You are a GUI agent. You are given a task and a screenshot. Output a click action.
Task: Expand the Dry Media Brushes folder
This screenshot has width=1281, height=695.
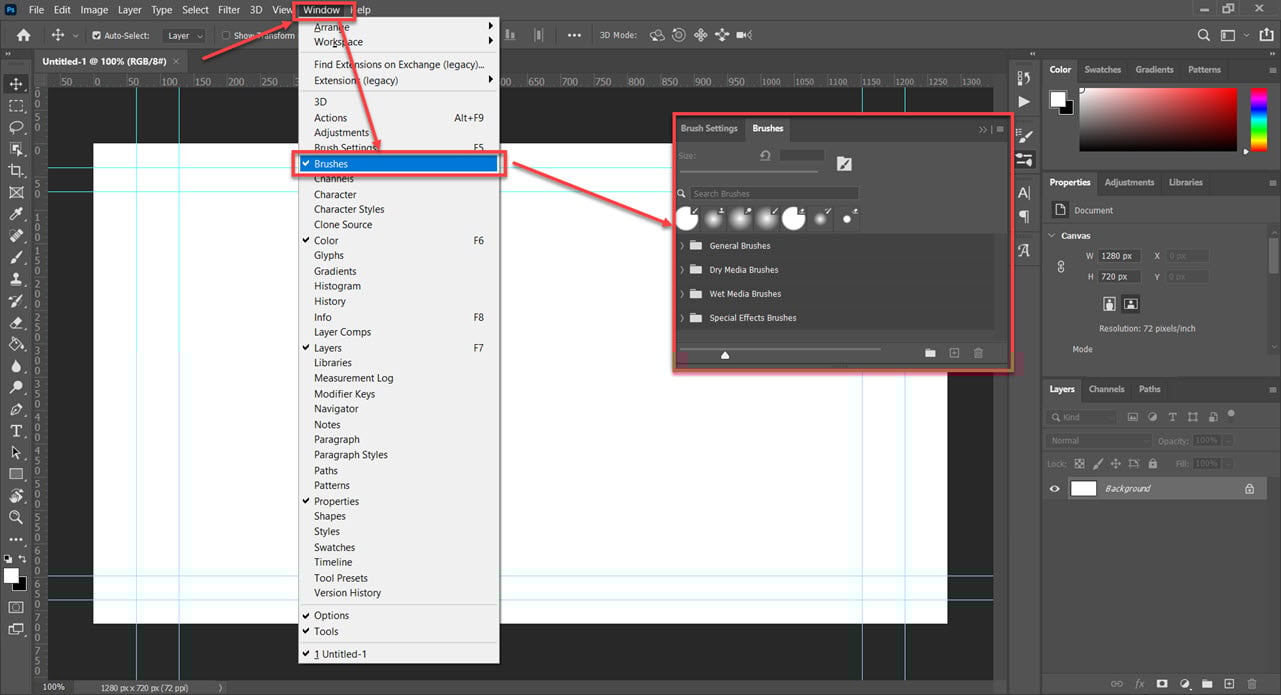click(682, 270)
